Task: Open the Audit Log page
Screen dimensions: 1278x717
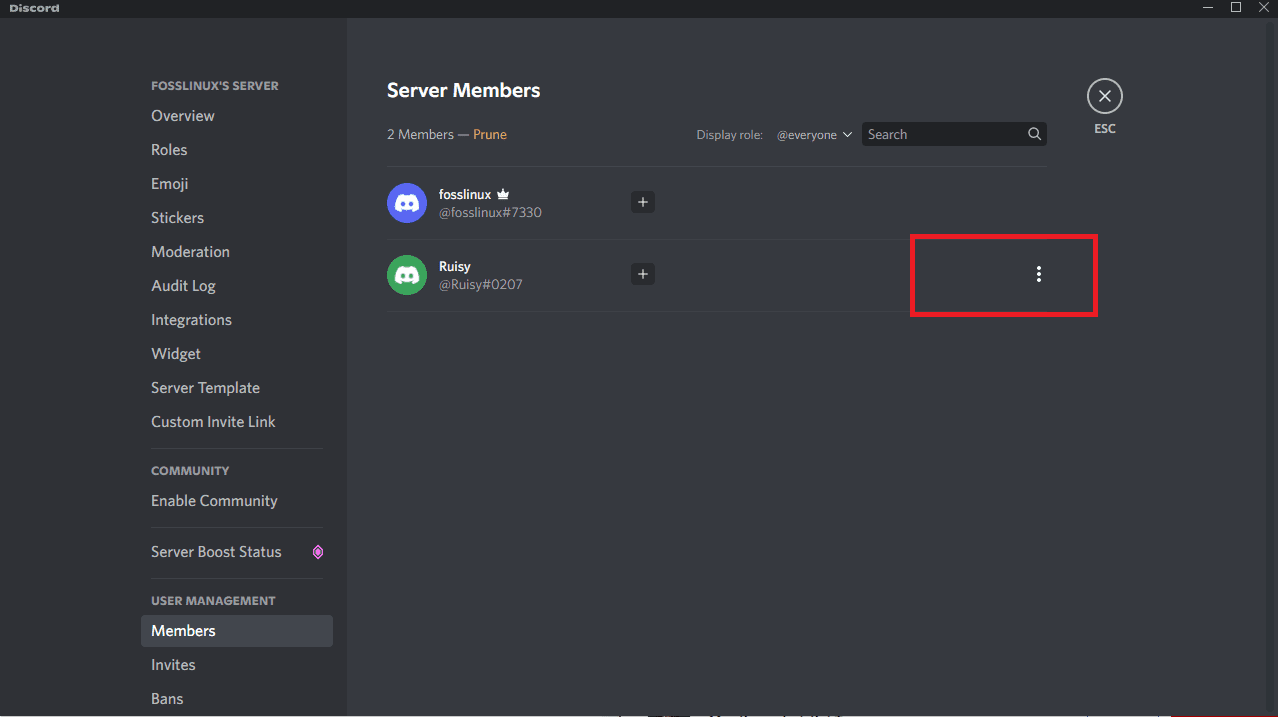Action: point(183,286)
